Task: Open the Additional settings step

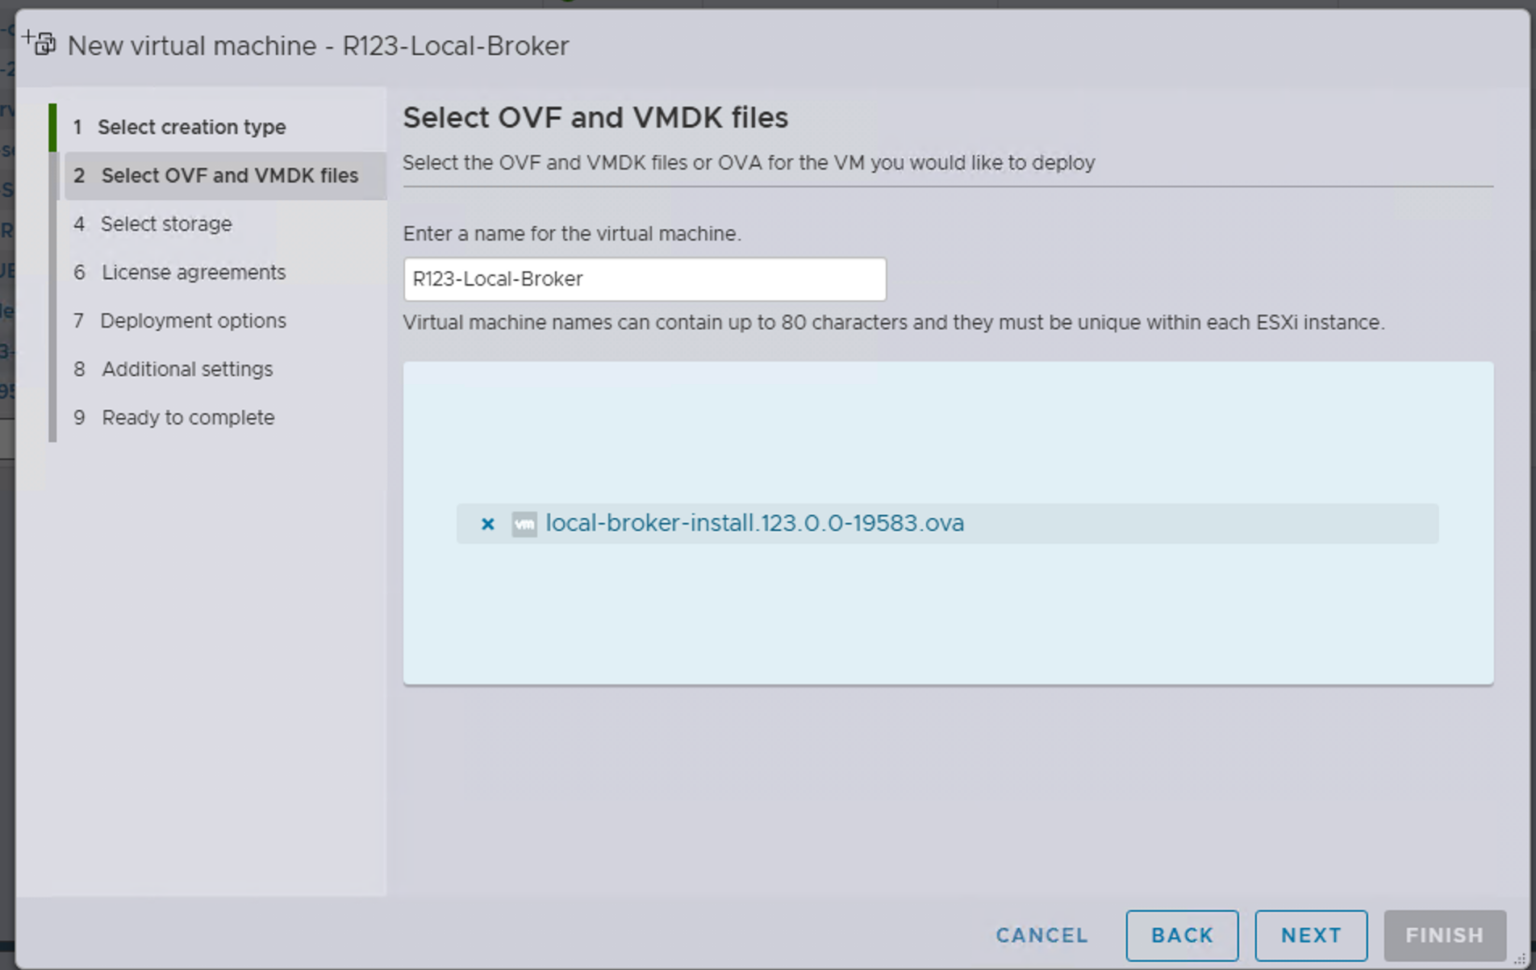Action: point(186,369)
